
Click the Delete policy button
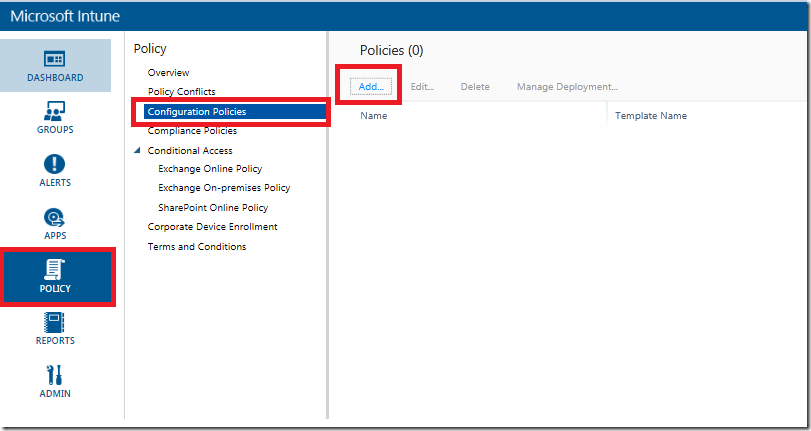tap(475, 87)
